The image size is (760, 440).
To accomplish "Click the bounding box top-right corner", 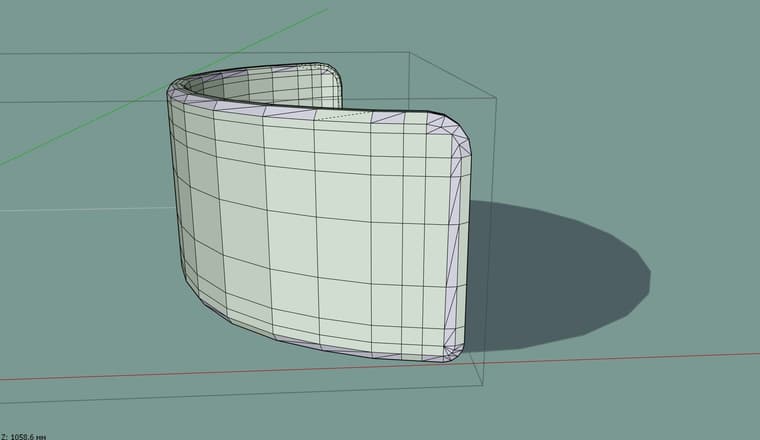I will pos(496,96).
